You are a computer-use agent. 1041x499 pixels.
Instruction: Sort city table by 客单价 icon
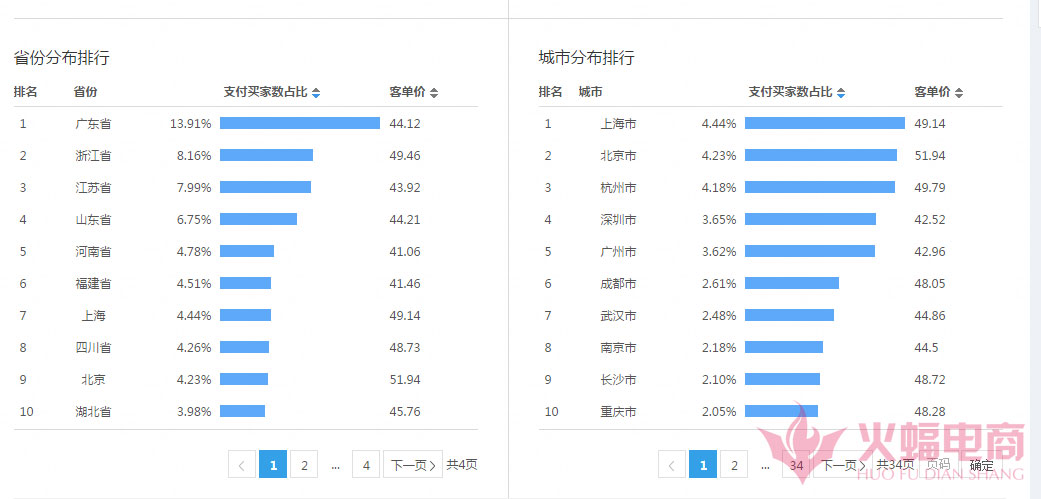(x=959, y=93)
